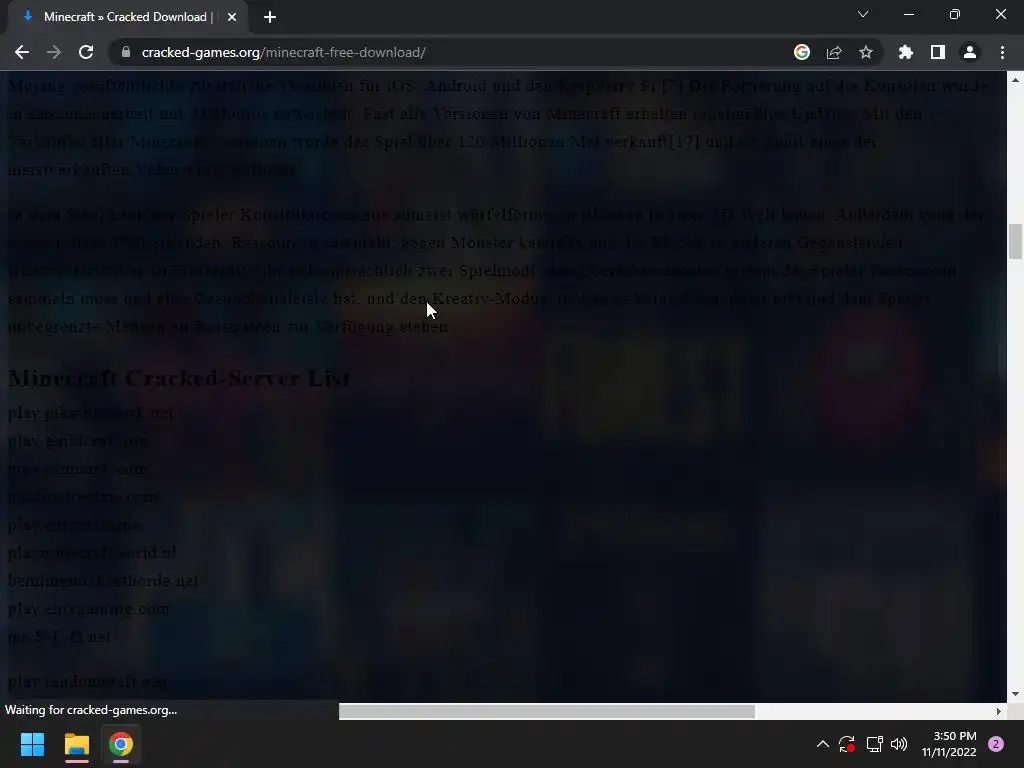
Task: View site info via the lock icon
Action: click(126, 52)
